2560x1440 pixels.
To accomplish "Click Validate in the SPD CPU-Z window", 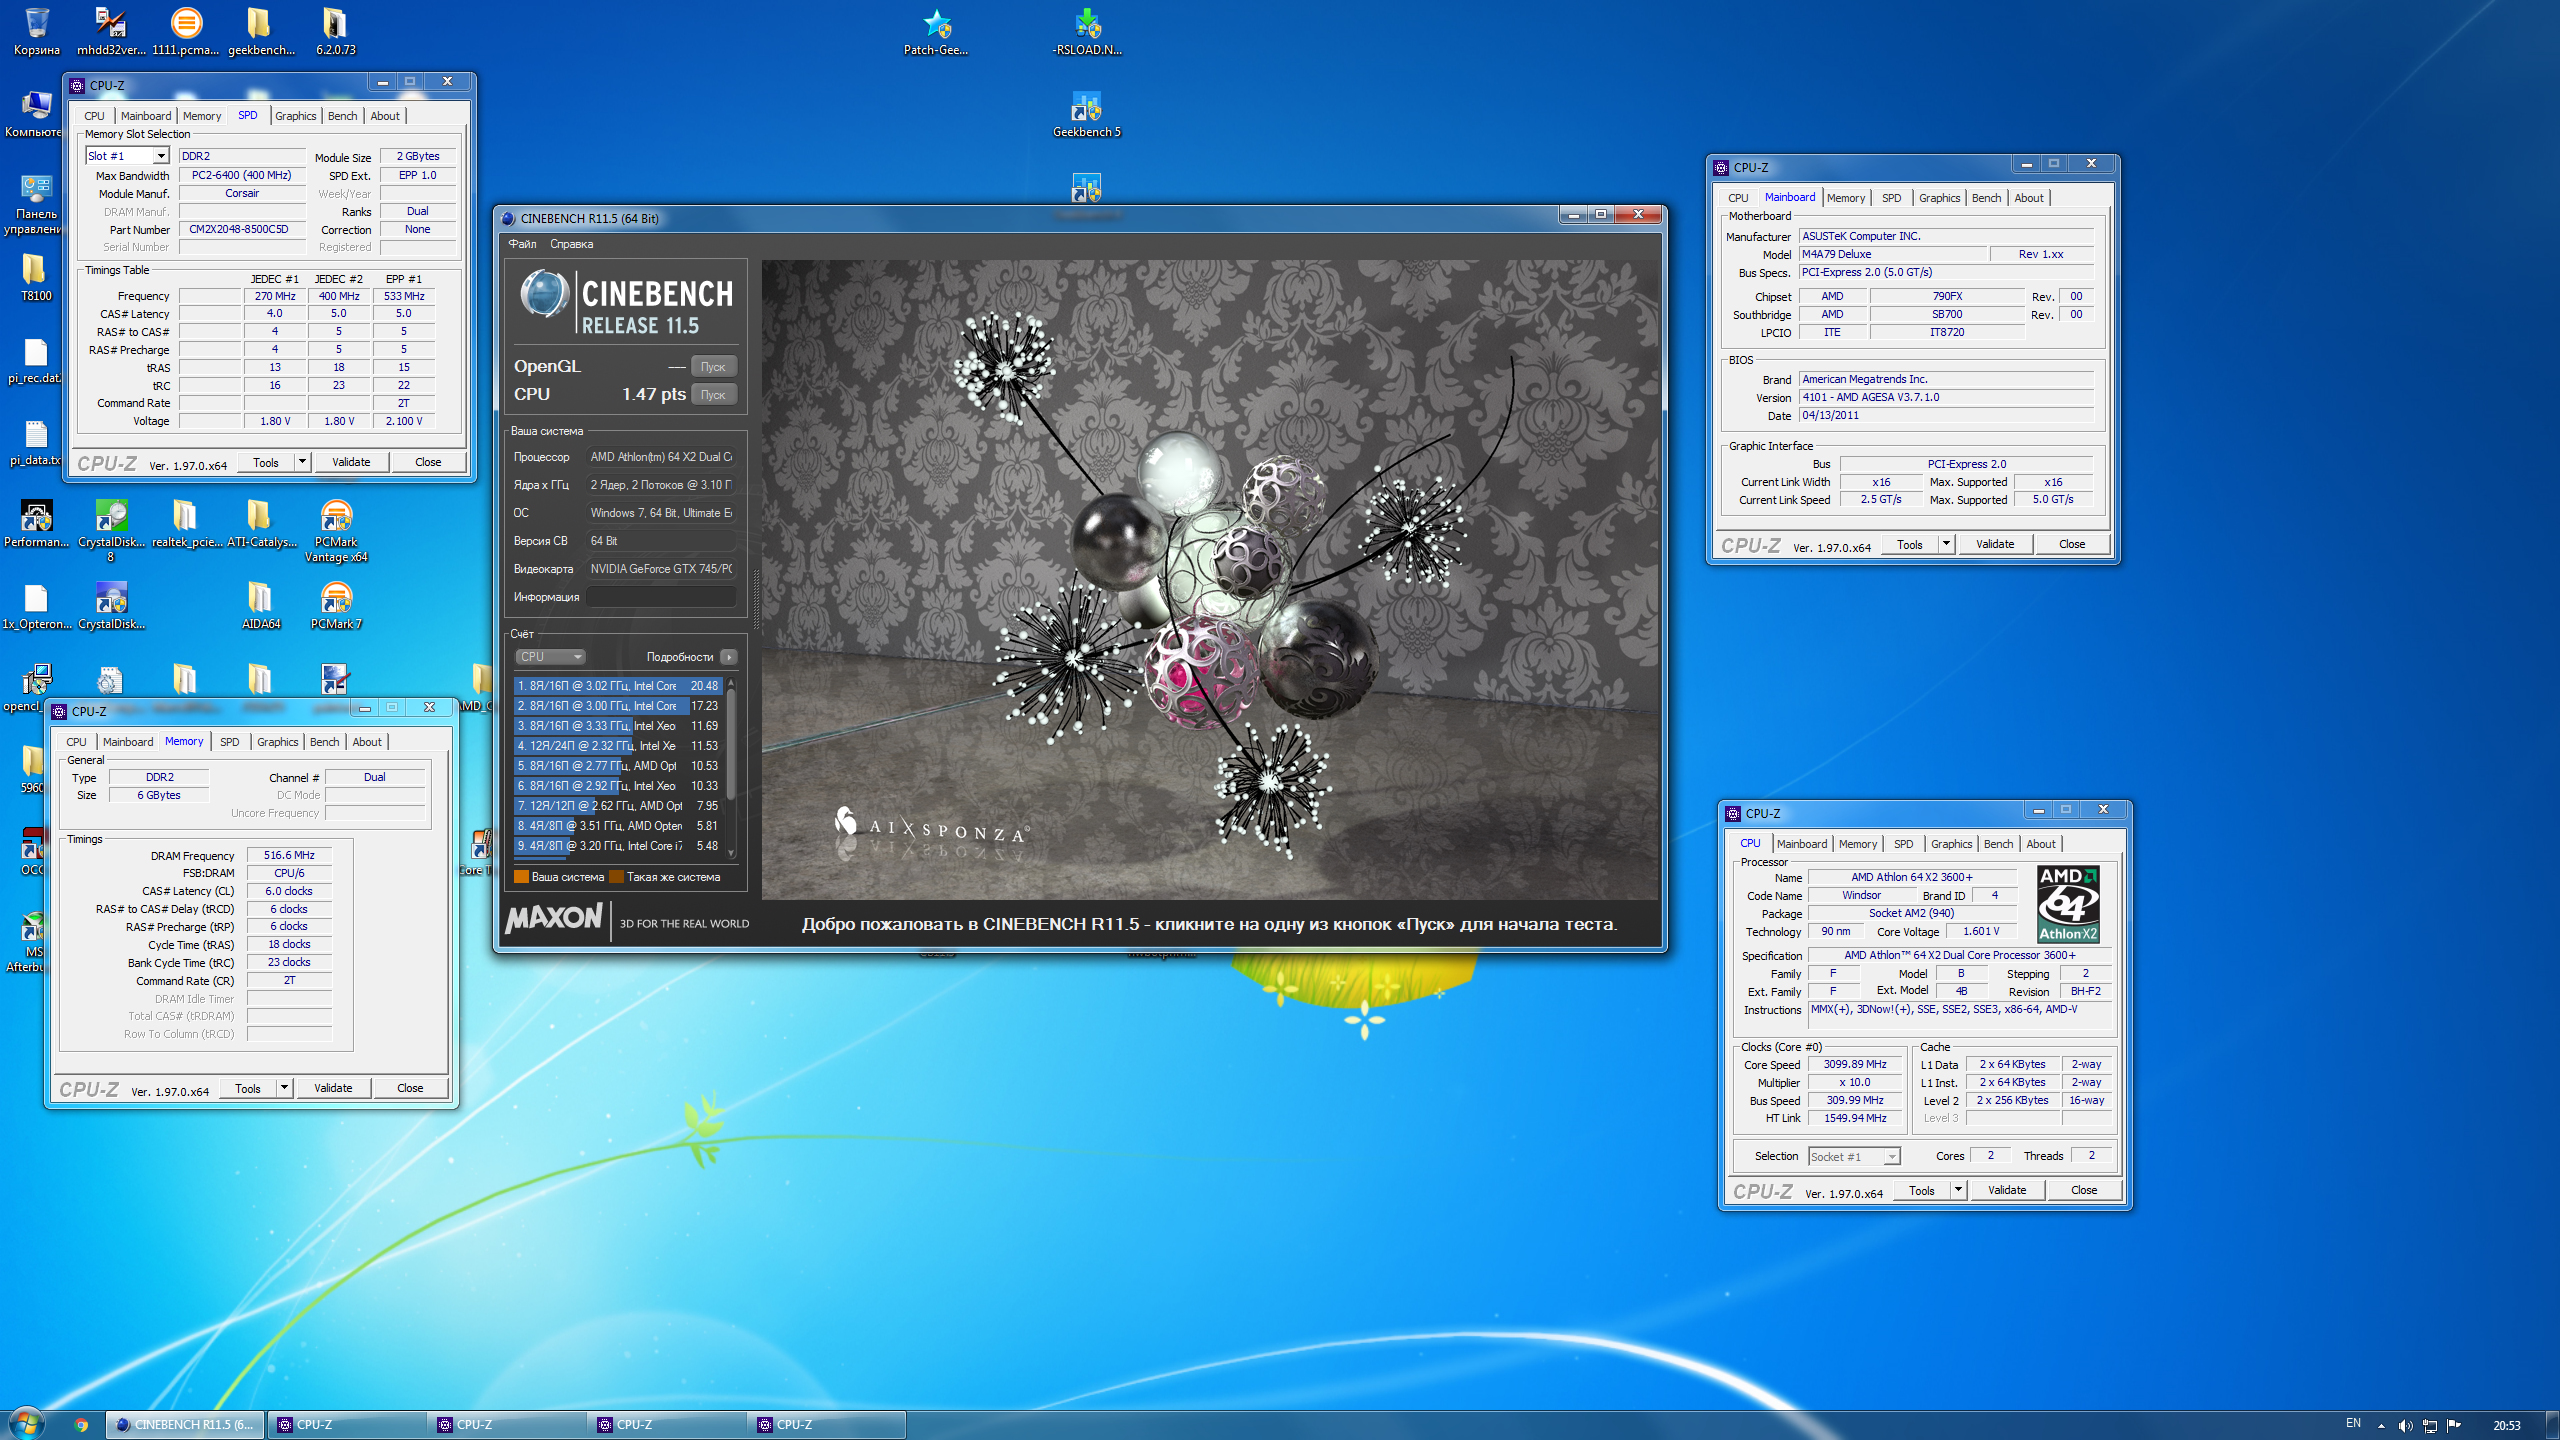I will [x=351, y=462].
